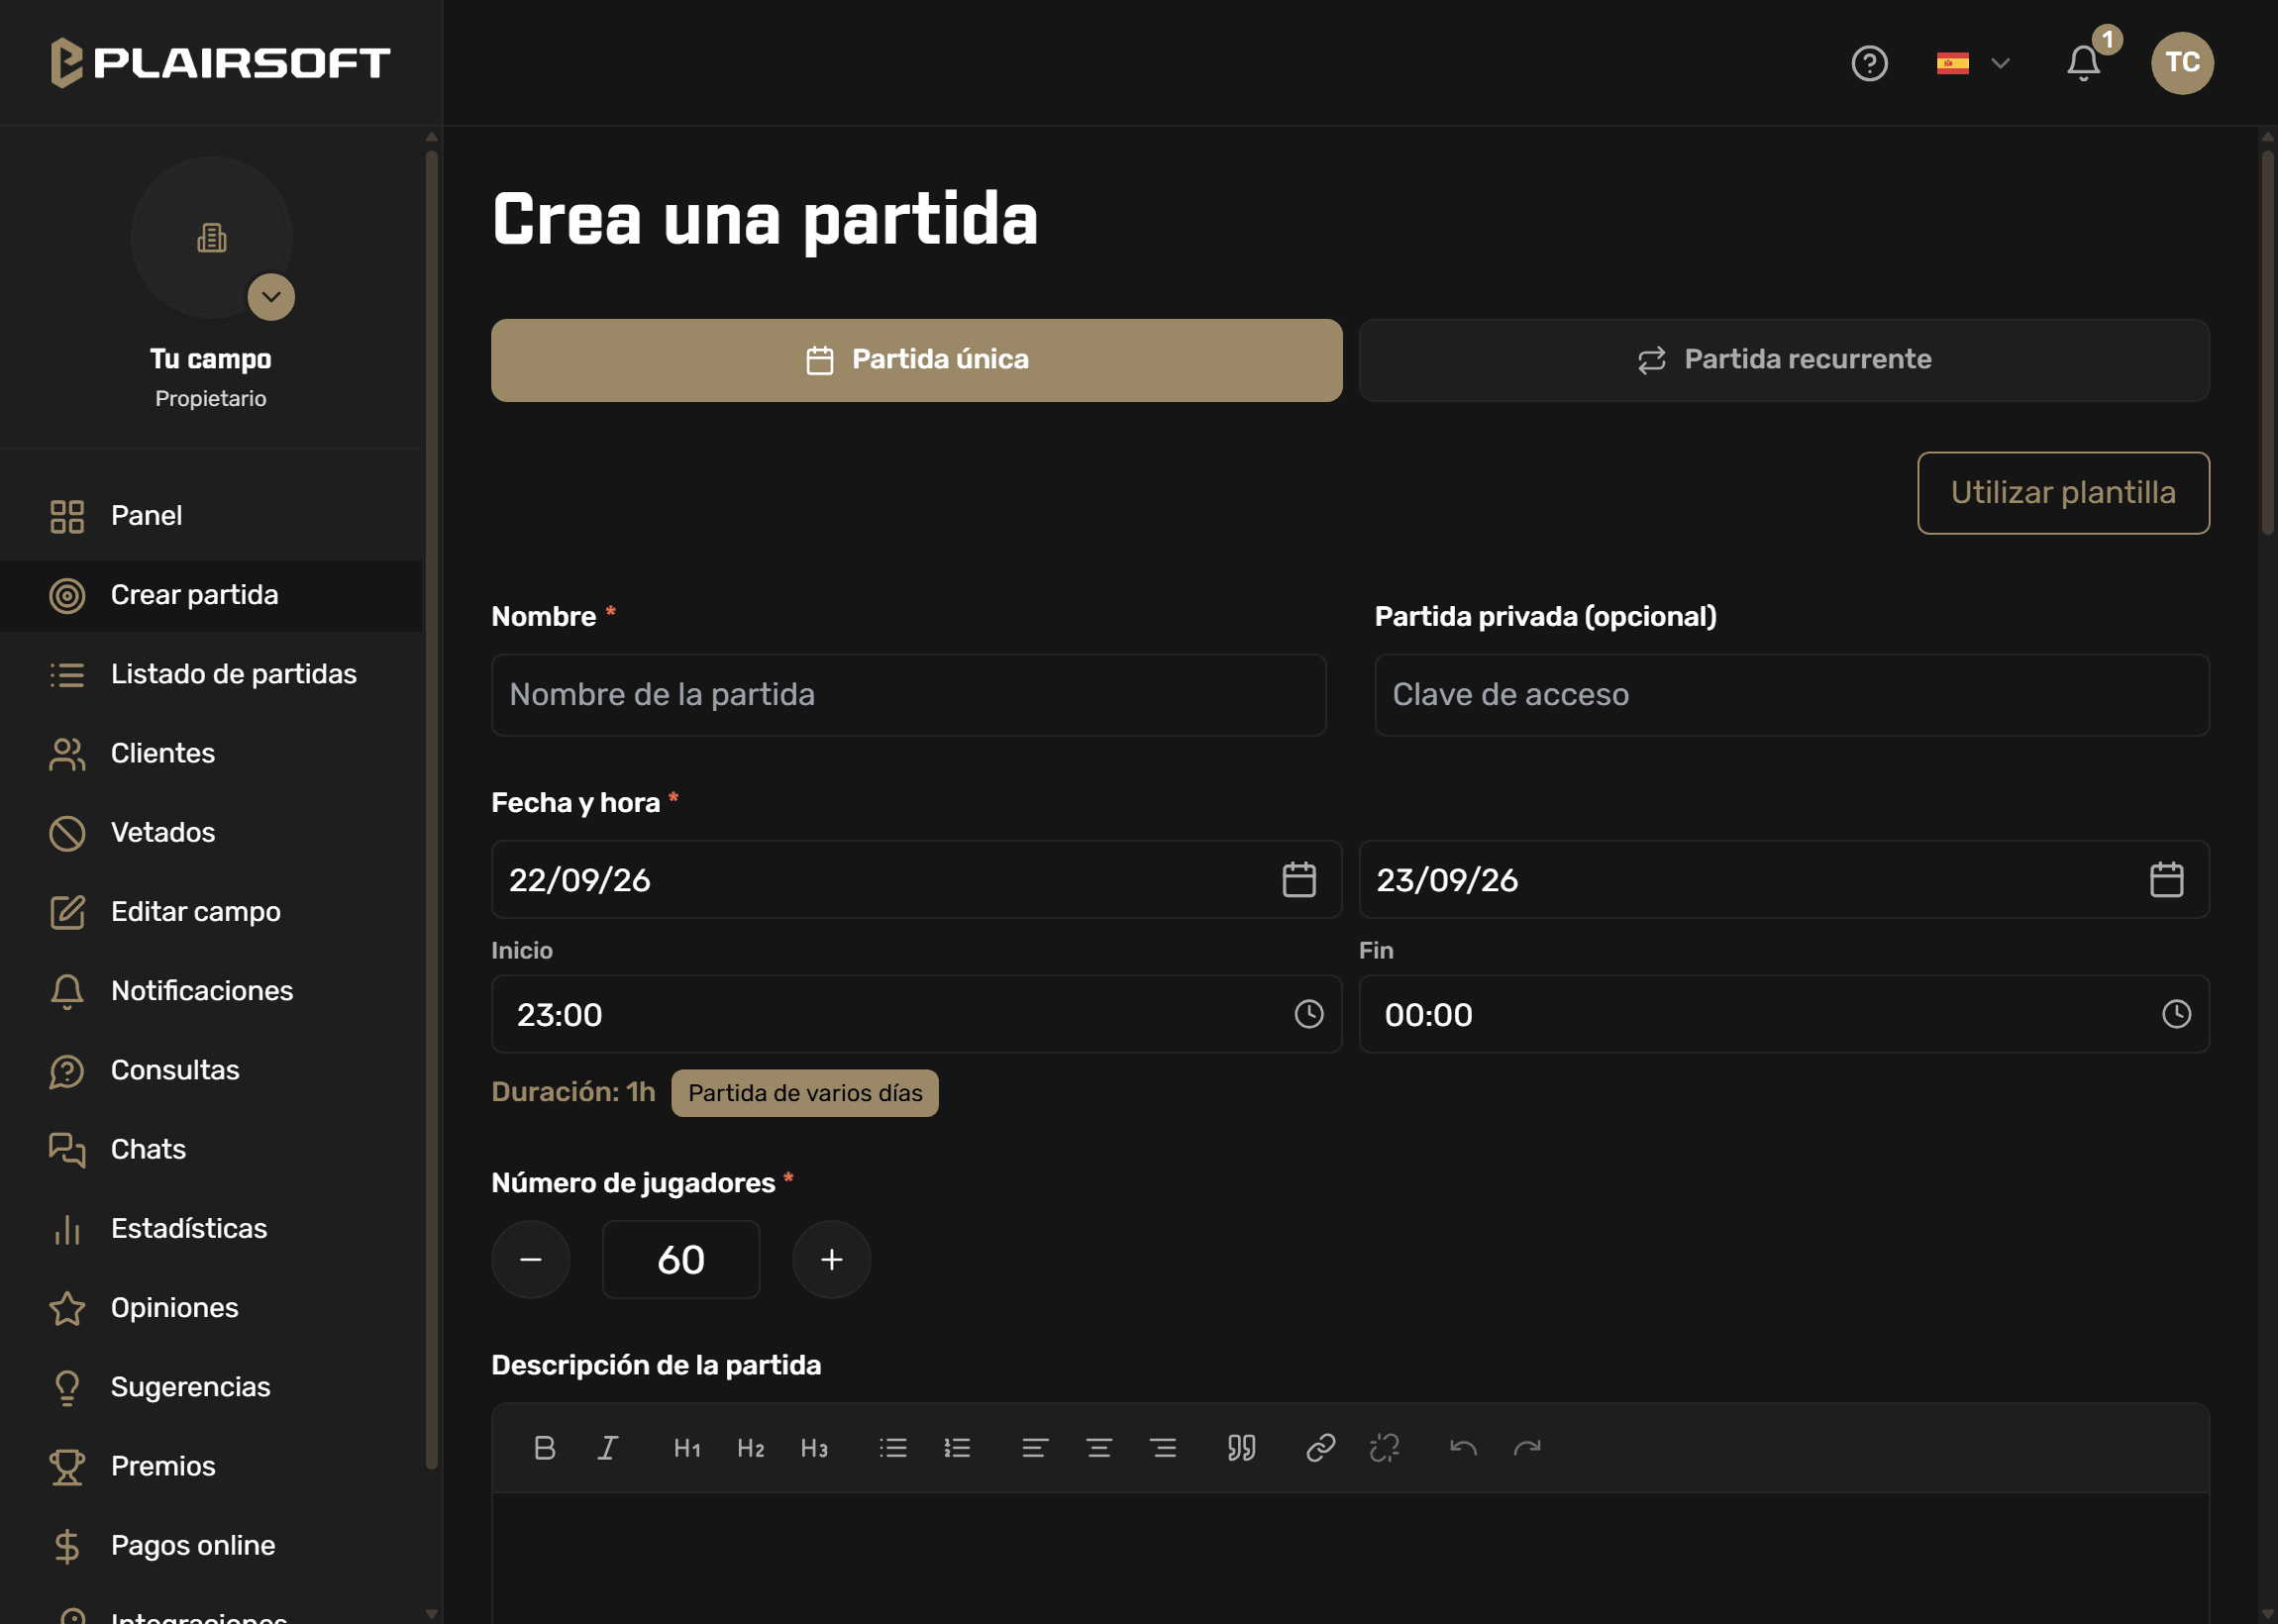Screen dimensions: 2278x1624
Task: Undo last edit in editor
Action: click(x=1463, y=1448)
